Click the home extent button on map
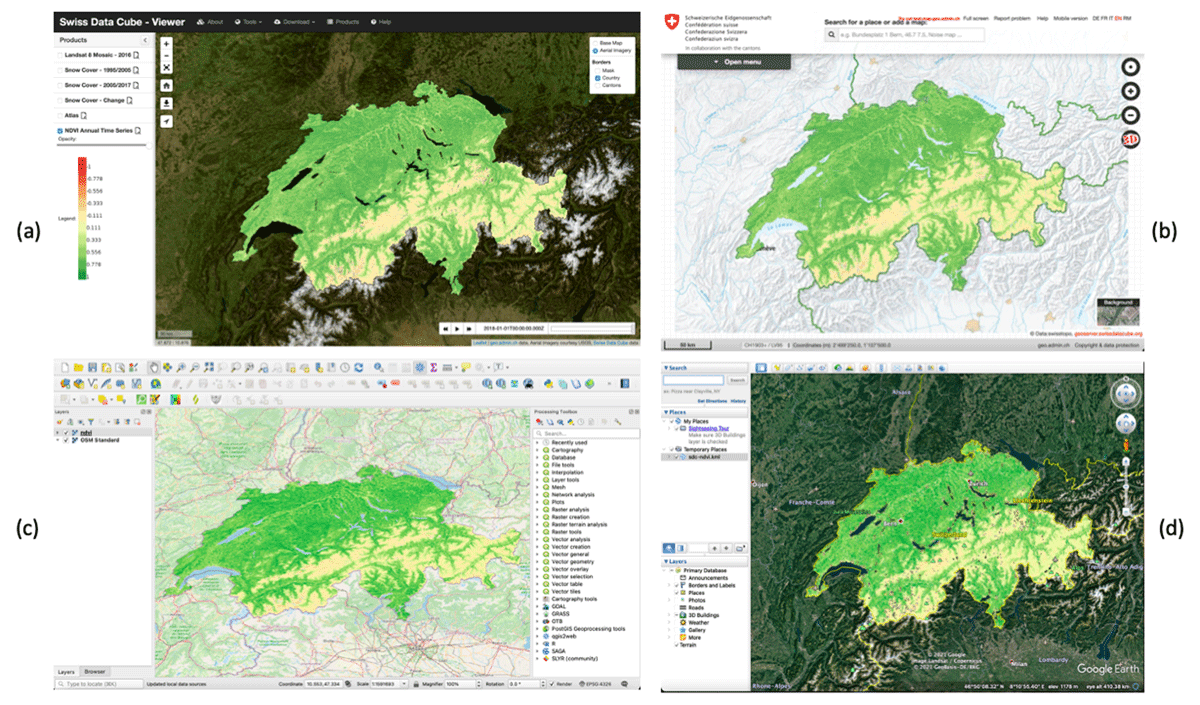This screenshot has width=1200, height=705. tap(166, 86)
